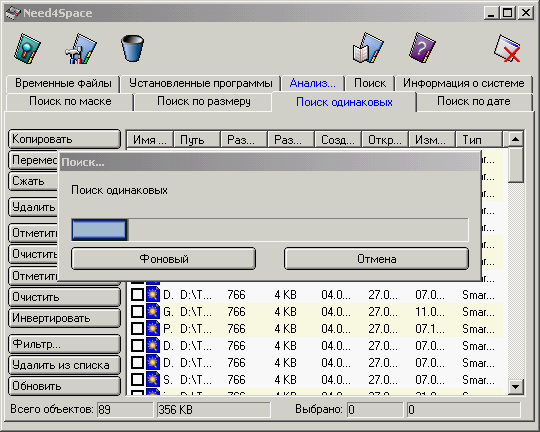Viewport: 540px width, 432px height.
Task: Click the search progress bar
Action: coord(270,230)
